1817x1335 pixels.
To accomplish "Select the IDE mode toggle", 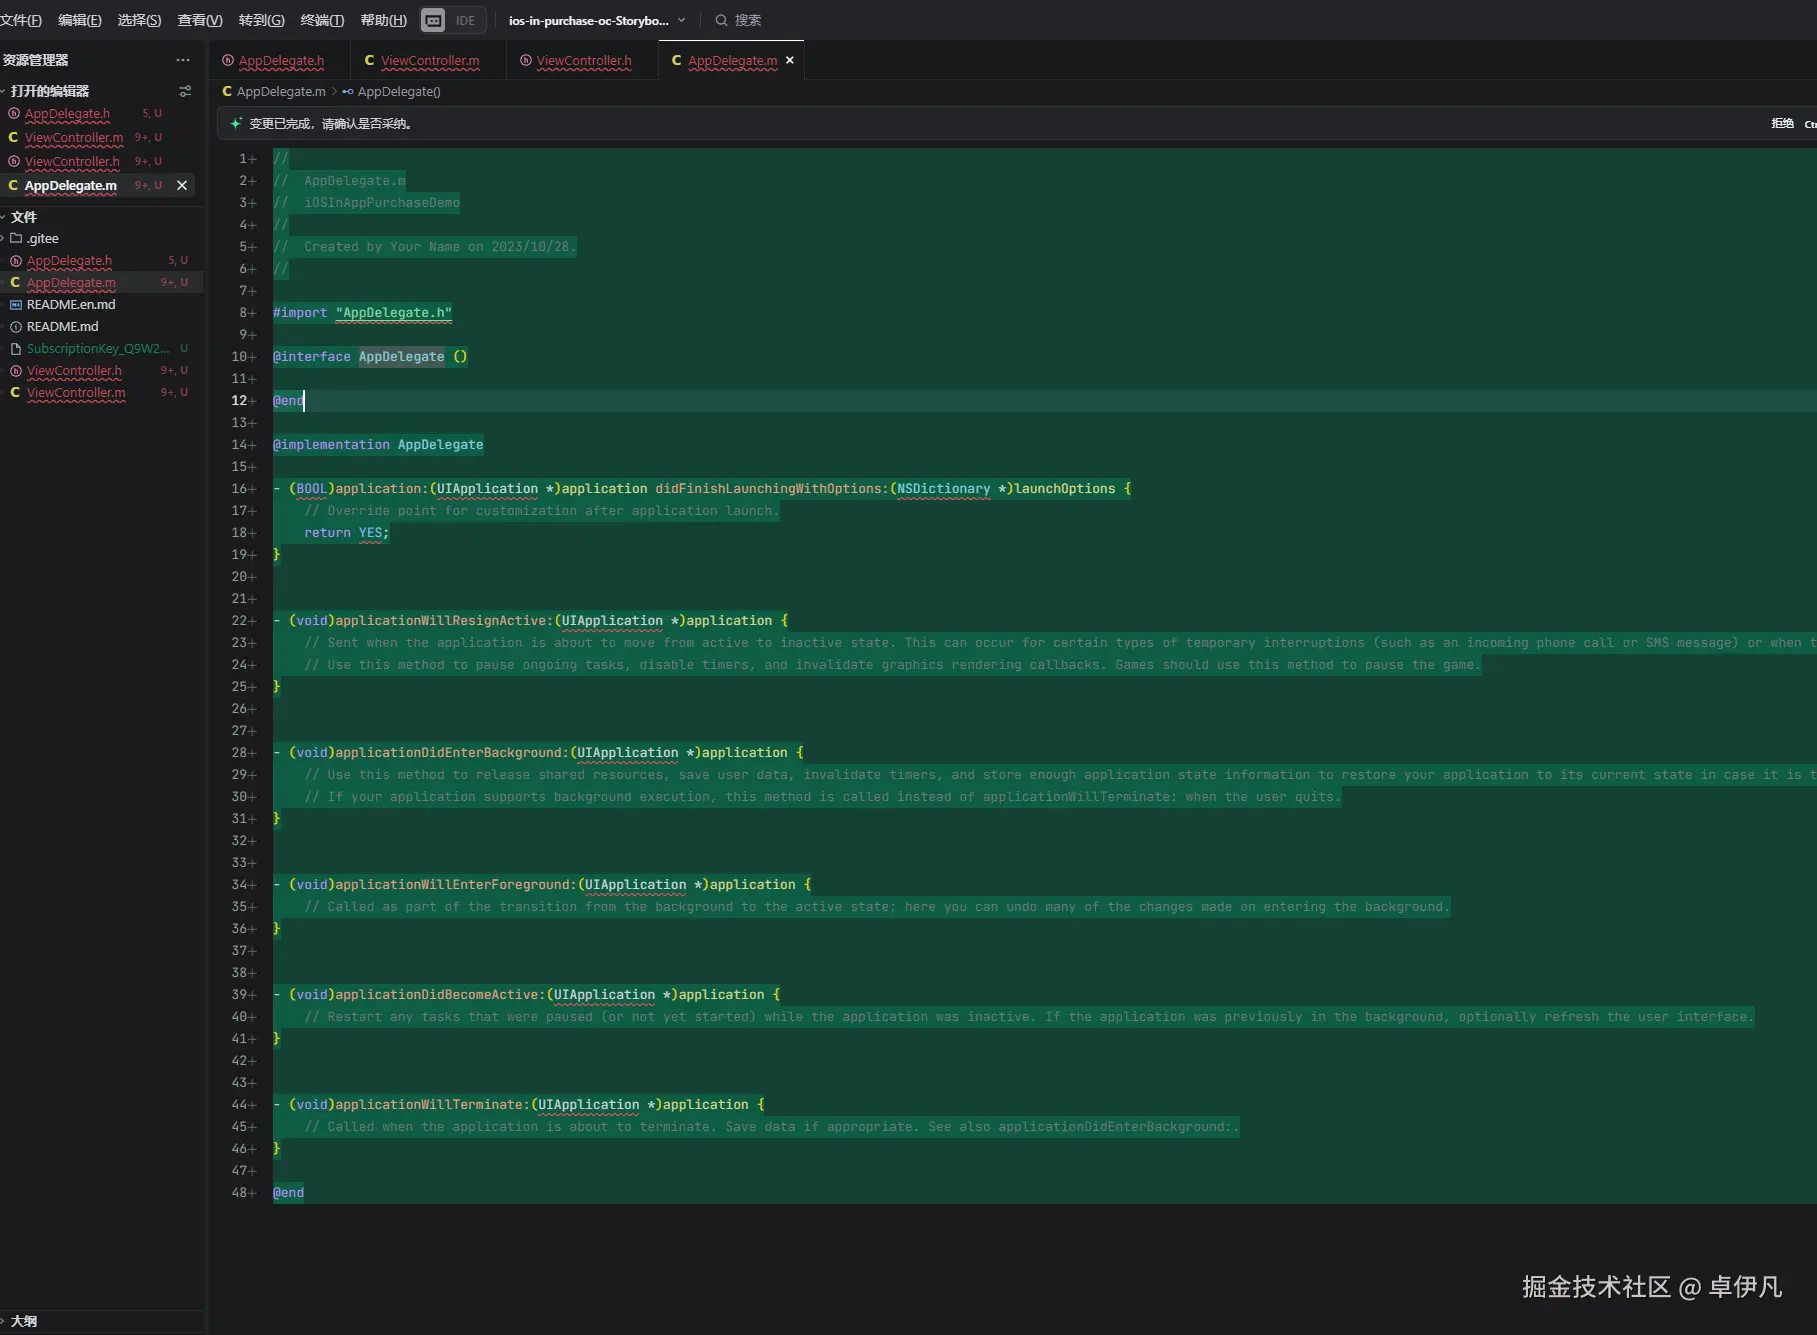I will (x=466, y=20).
